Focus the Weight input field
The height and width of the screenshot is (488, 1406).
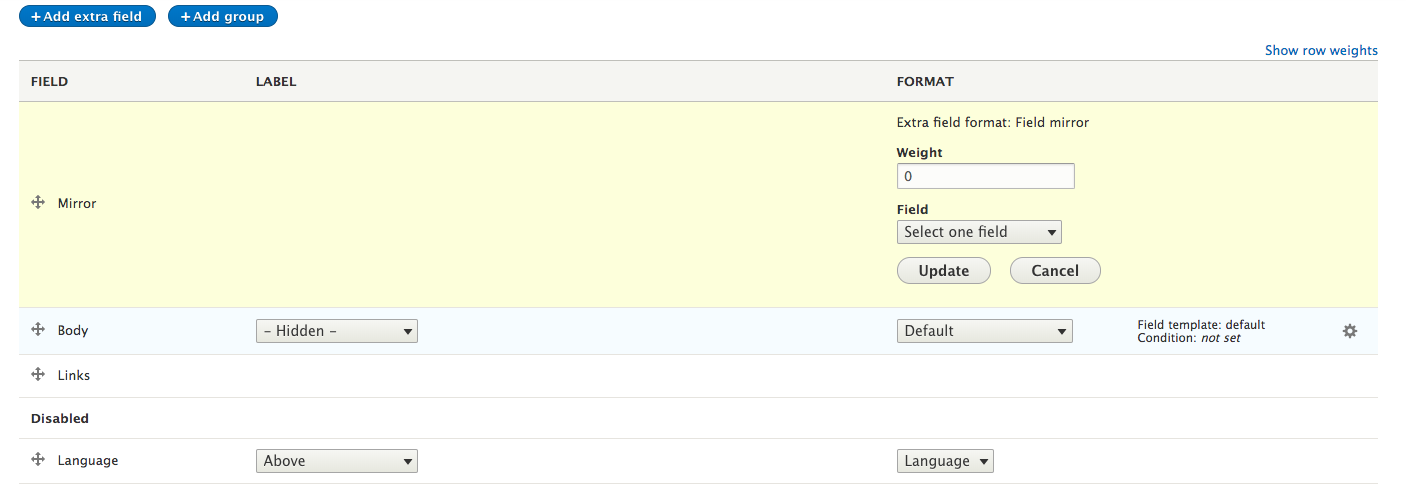point(985,177)
